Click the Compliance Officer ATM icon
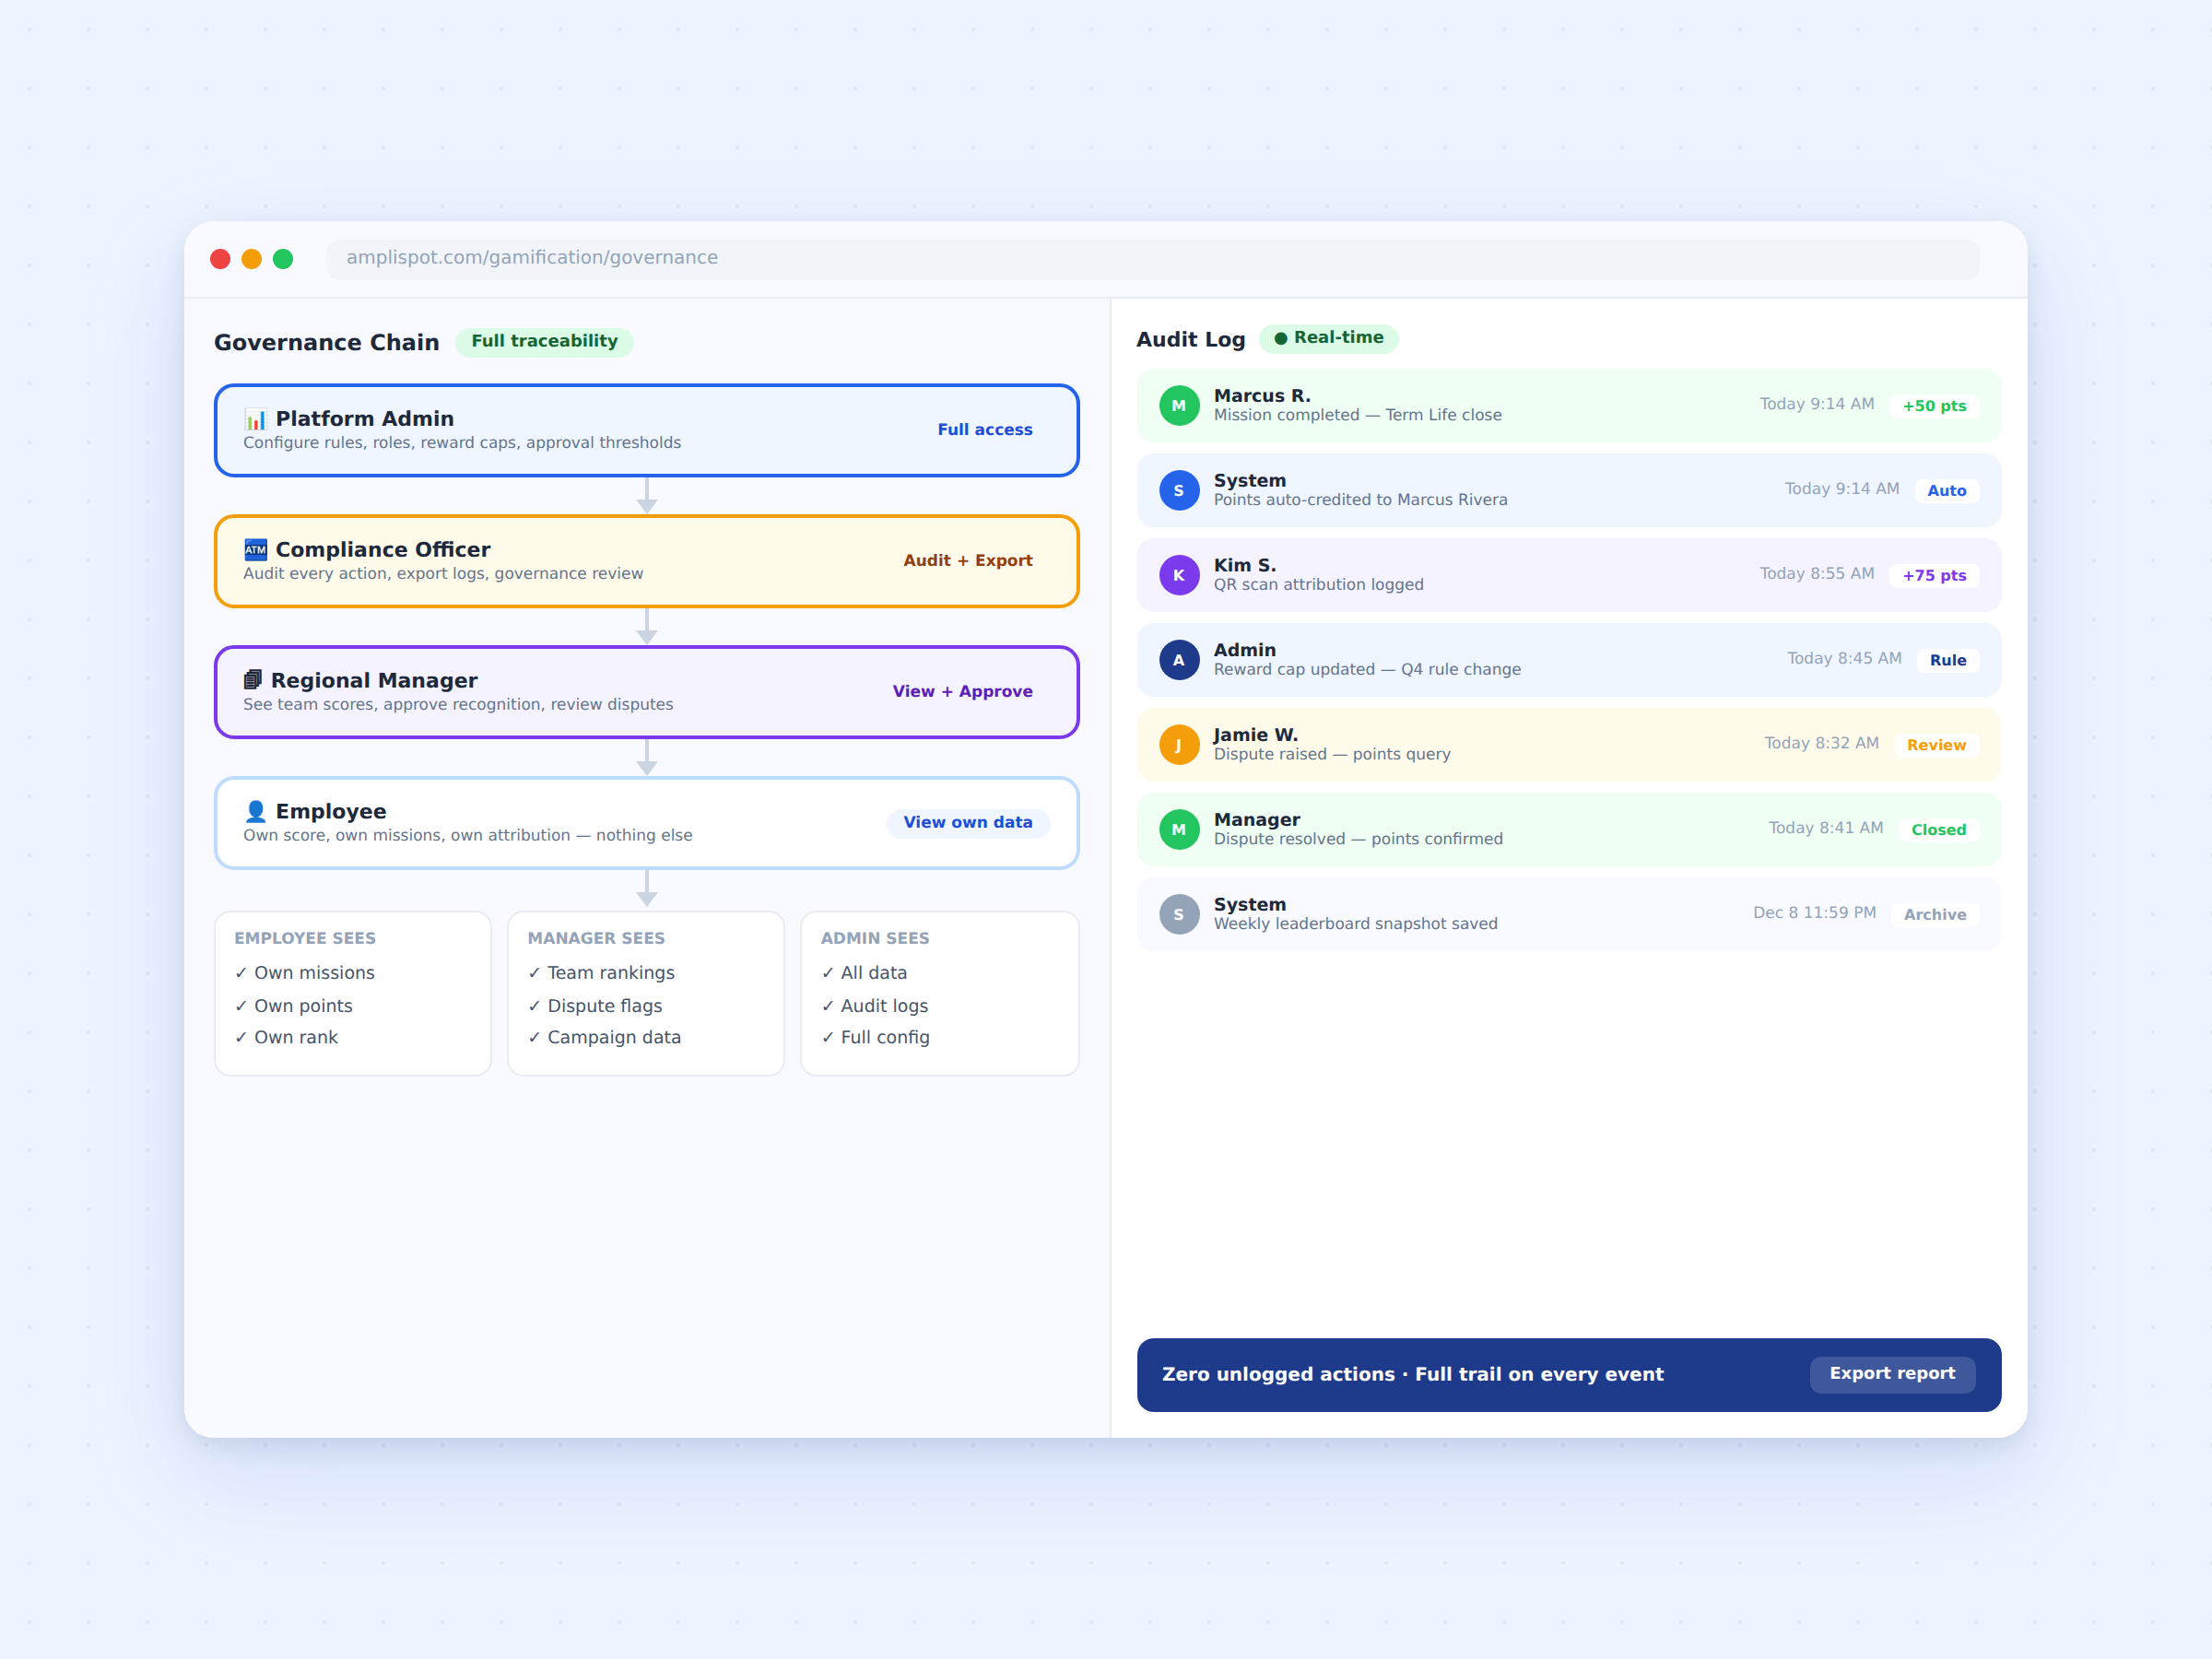Screen dimensions: 2212x1659 click(x=256, y=550)
